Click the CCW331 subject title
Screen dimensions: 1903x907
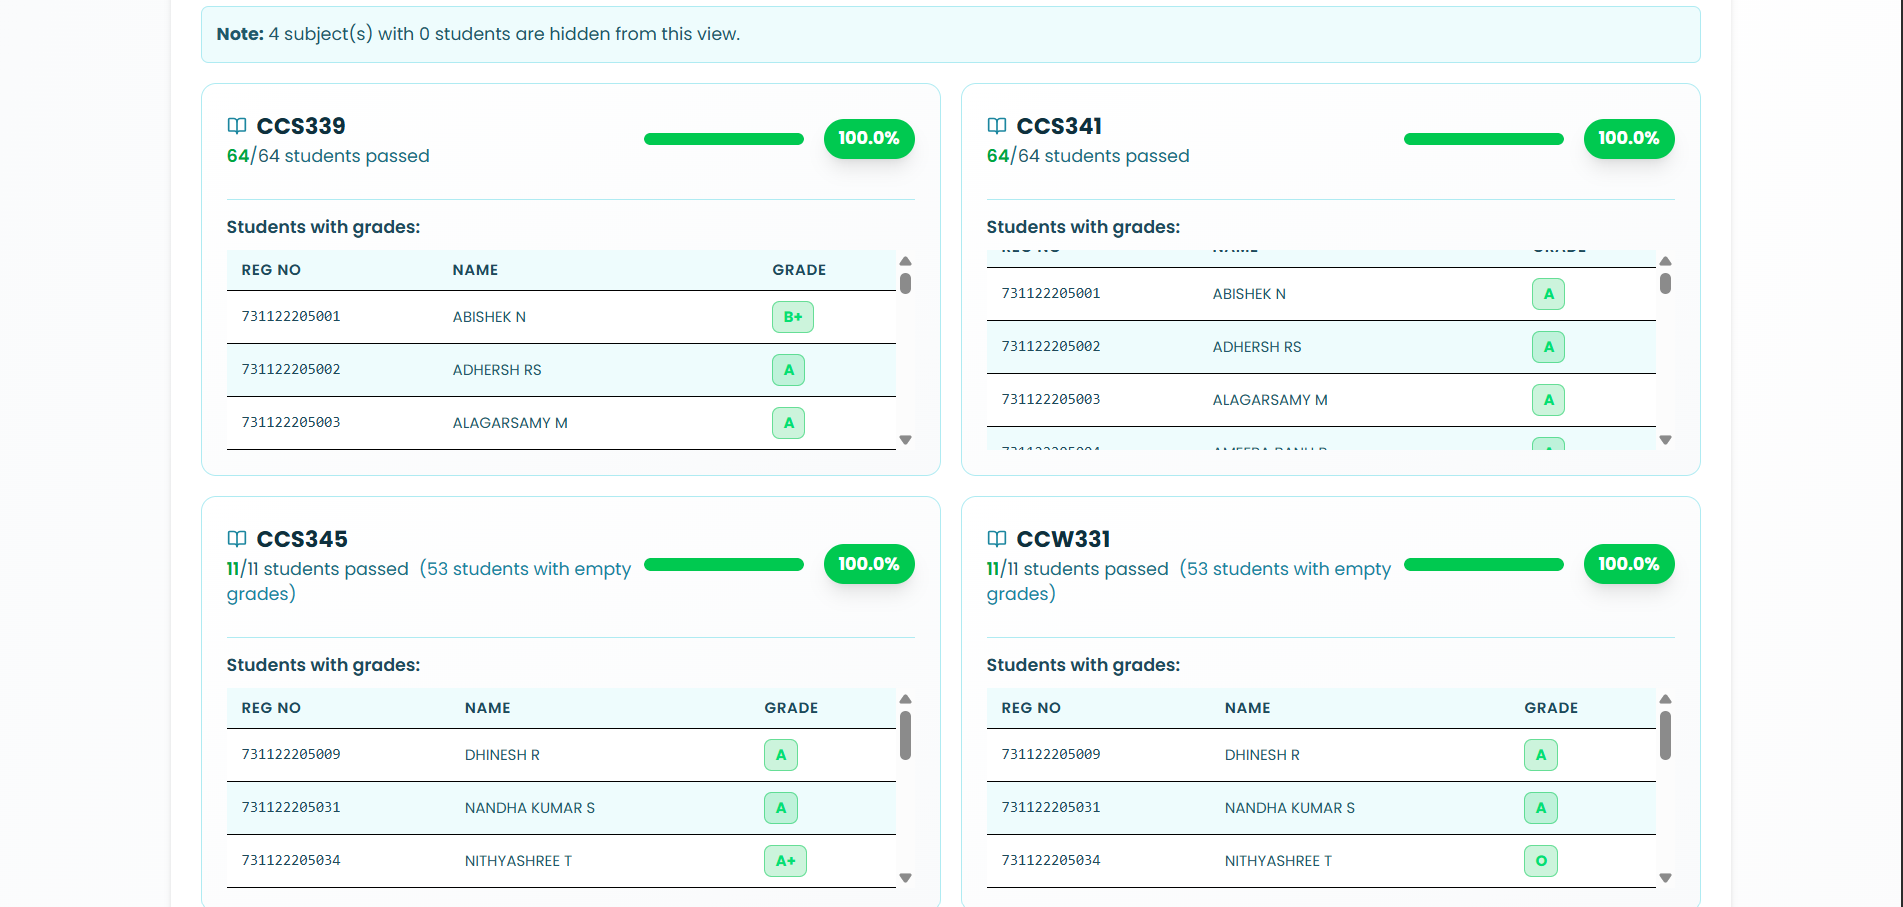1063,539
